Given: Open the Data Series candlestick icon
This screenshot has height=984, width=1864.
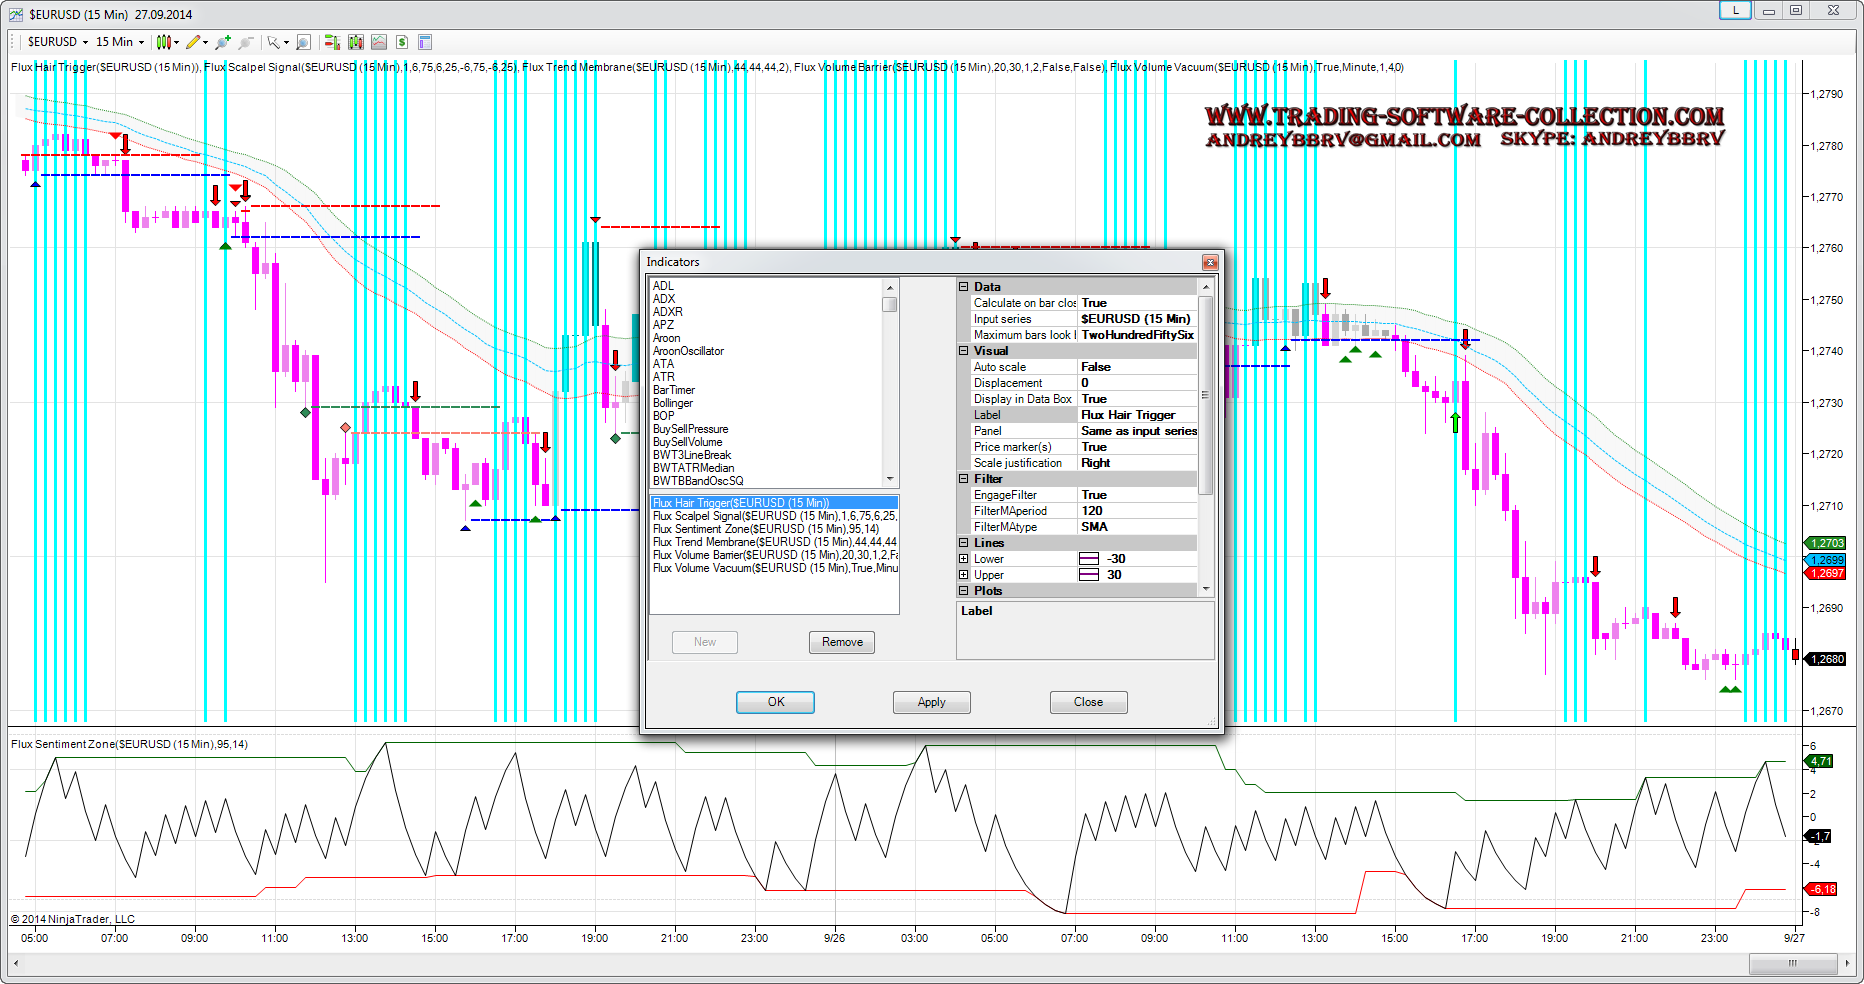Looking at the screenshot, I should pos(355,42).
